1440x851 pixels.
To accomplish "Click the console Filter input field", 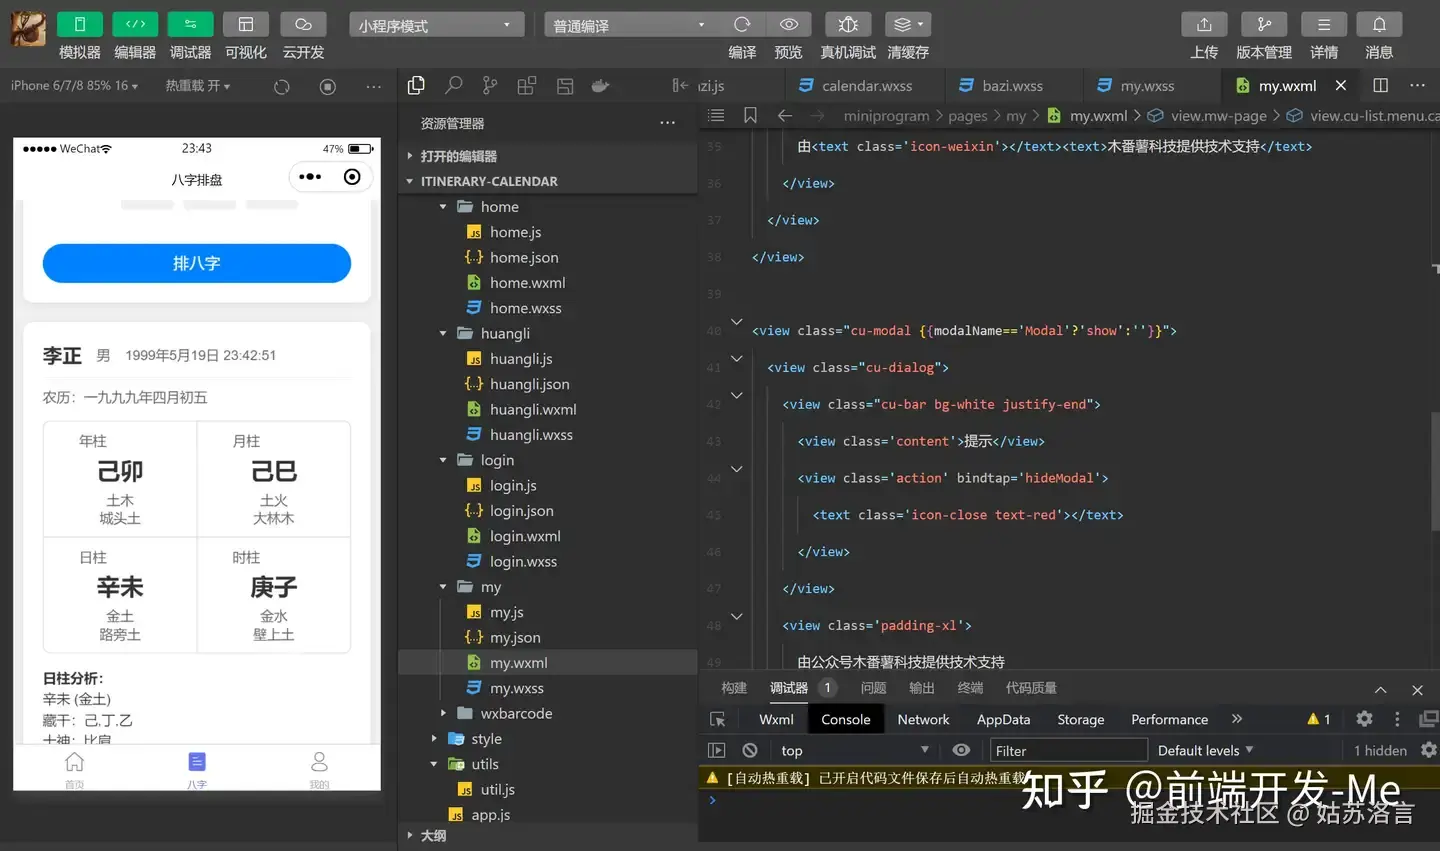I will coord(1067,751).
